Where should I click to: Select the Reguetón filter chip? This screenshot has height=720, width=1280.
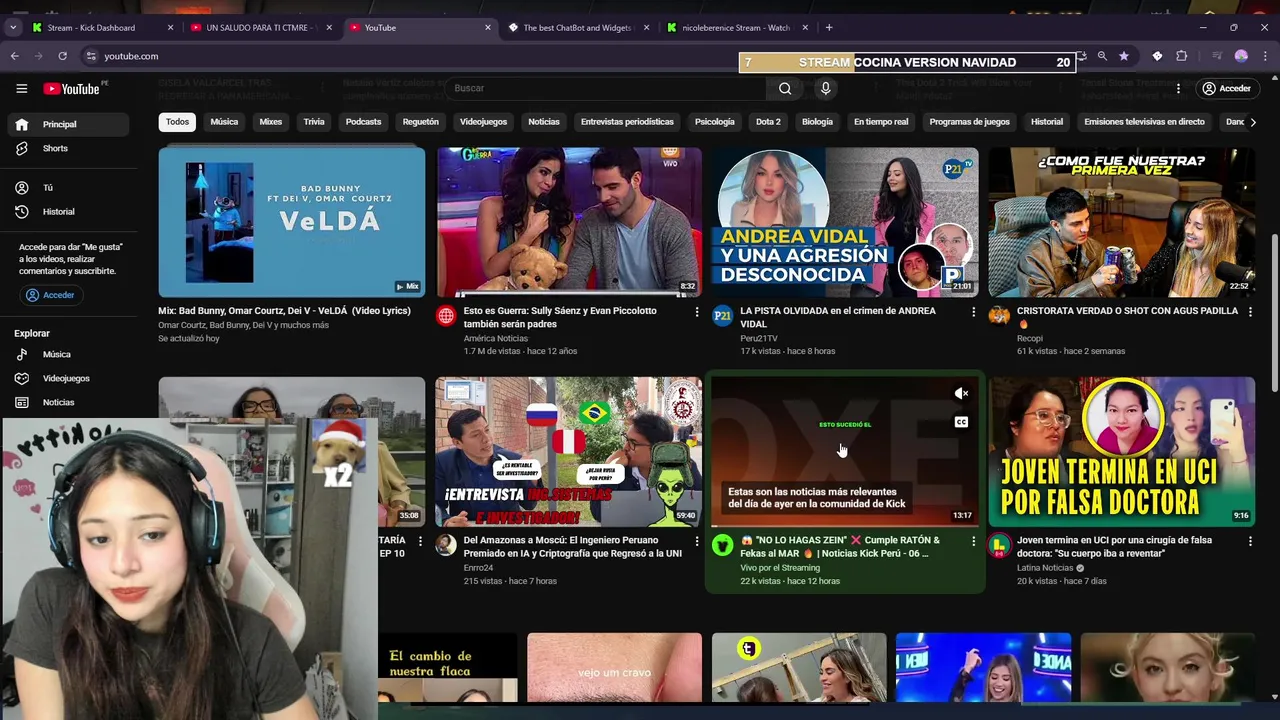pos(420,122)
